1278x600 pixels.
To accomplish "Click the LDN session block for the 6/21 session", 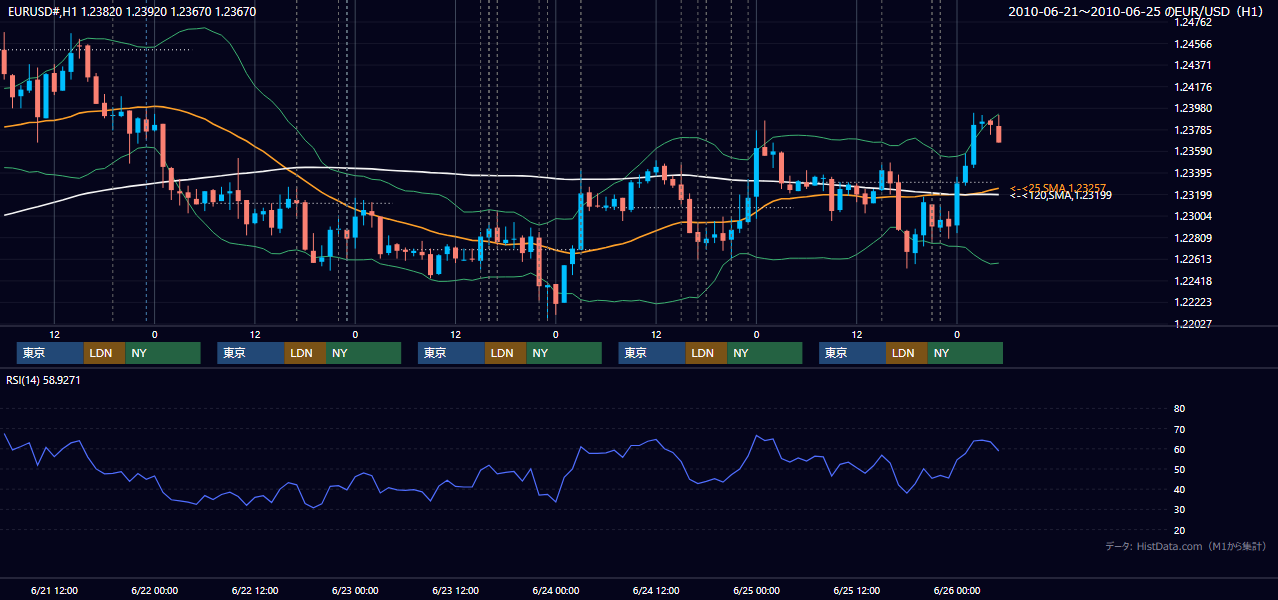I will (104, 353).
